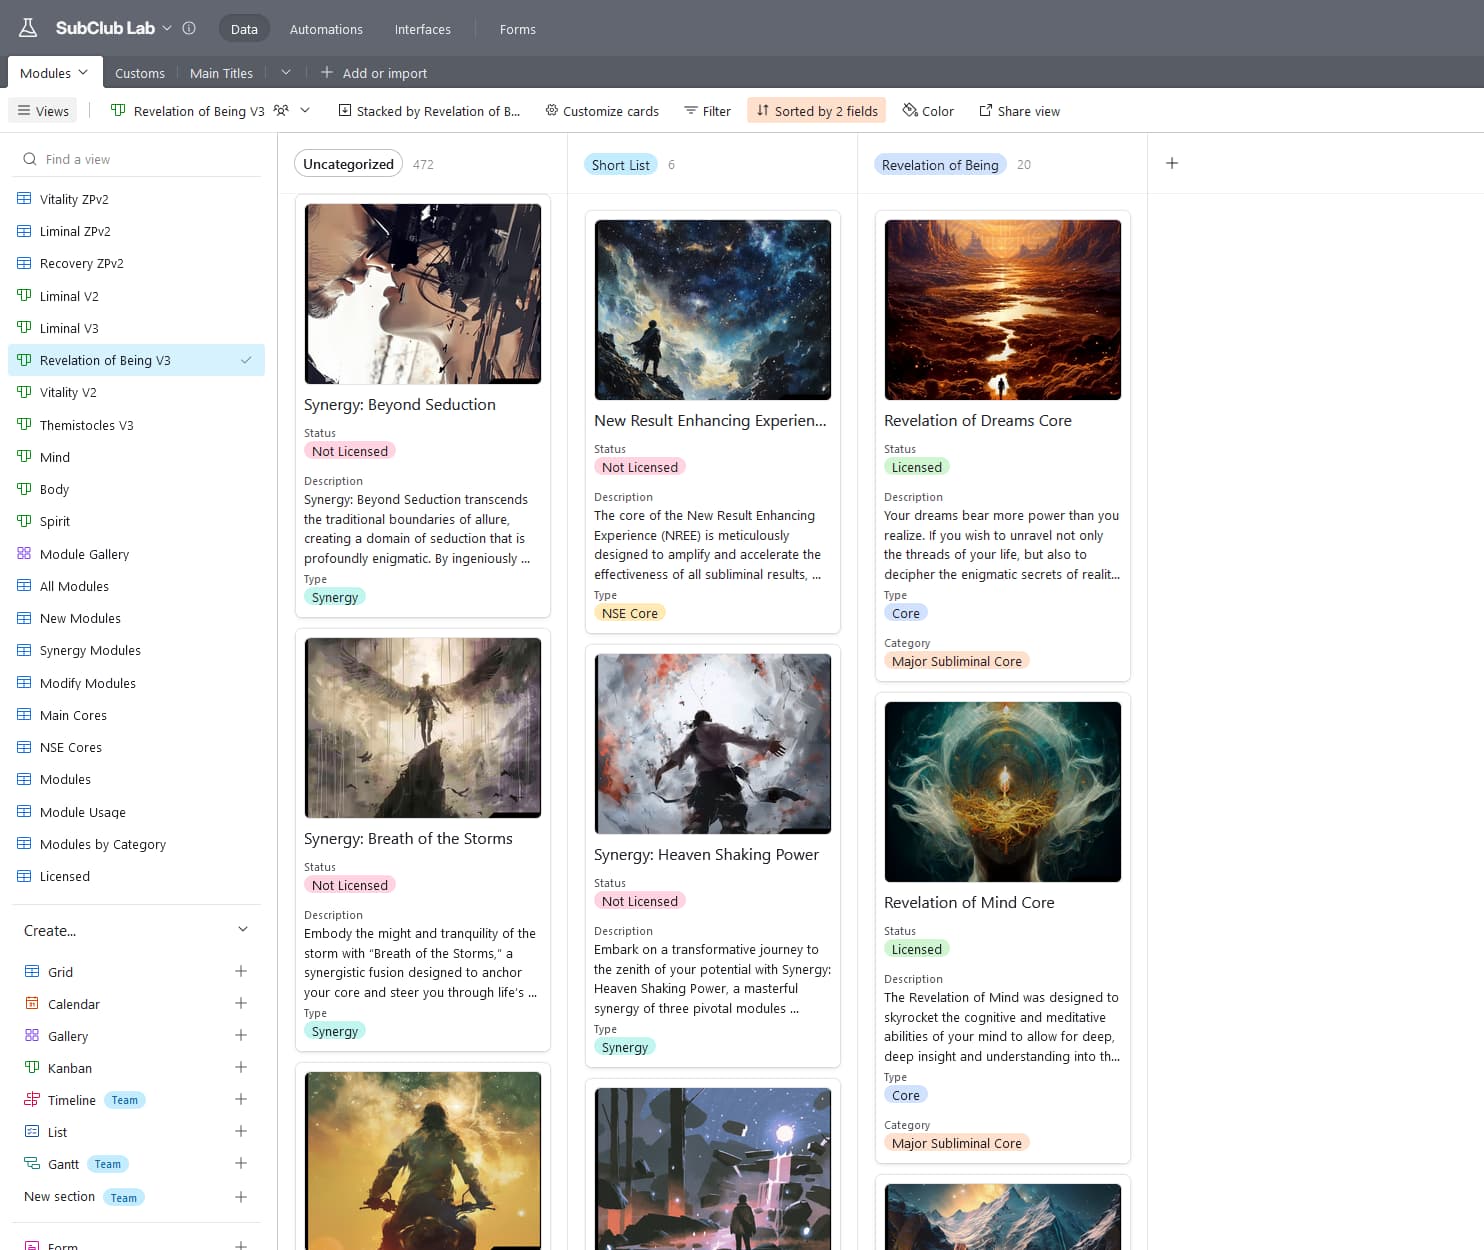The width and height of the screenshot is (1484, 1250).
Task: Add a new kanban stack with the plus icon
Action: 1172,163
